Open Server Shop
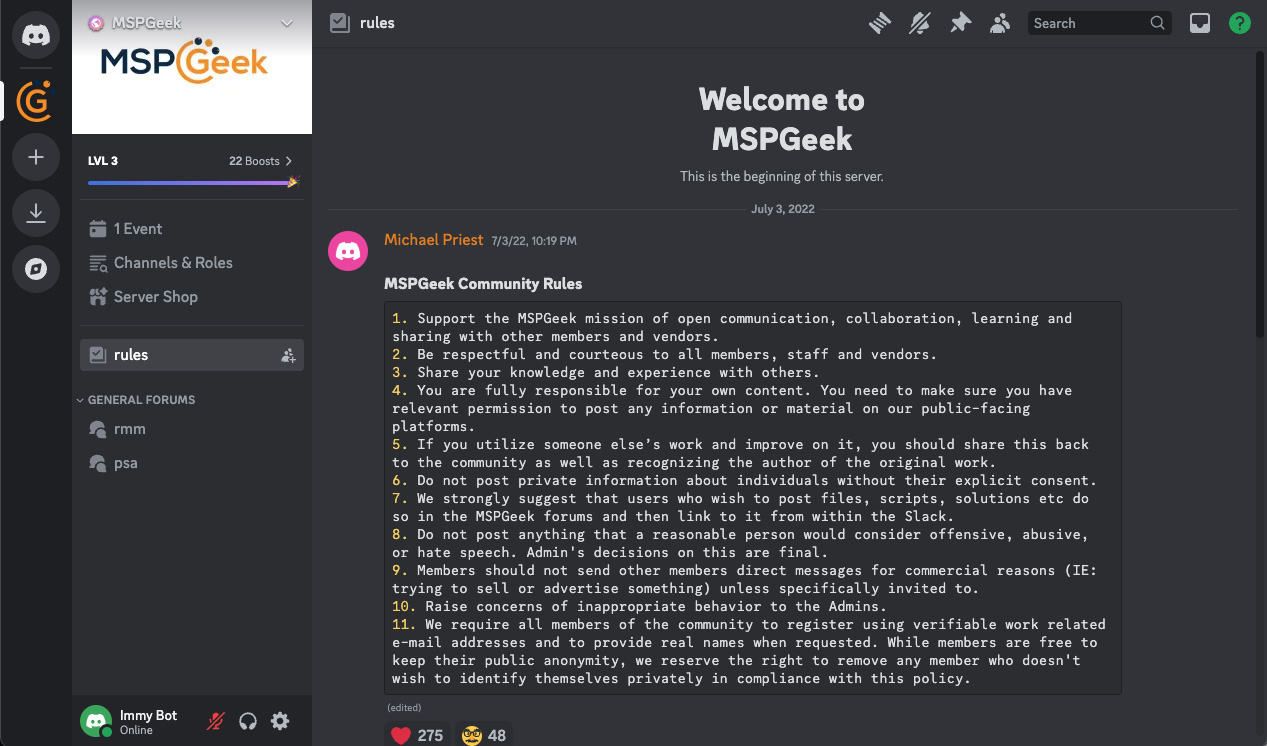The height and width of the screenshot is (746, 1267). click(x=192, y=297)
